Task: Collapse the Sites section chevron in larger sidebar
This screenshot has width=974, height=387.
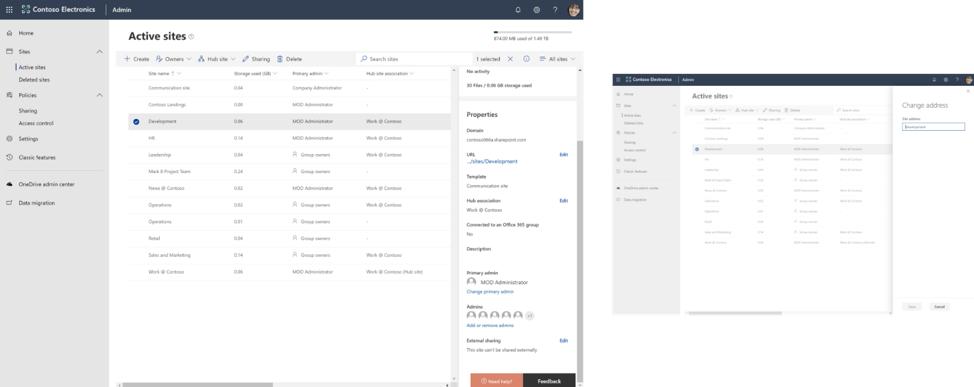Action: point(99,52)
